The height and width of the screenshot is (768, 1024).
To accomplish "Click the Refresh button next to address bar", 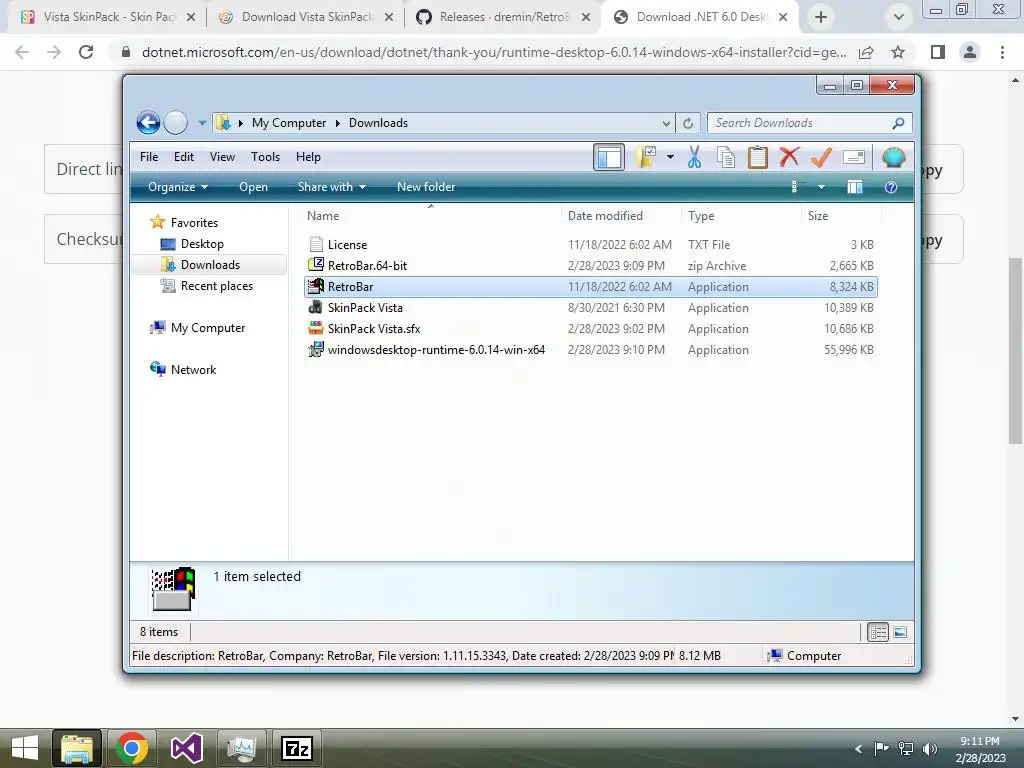I will click(688, 123).
